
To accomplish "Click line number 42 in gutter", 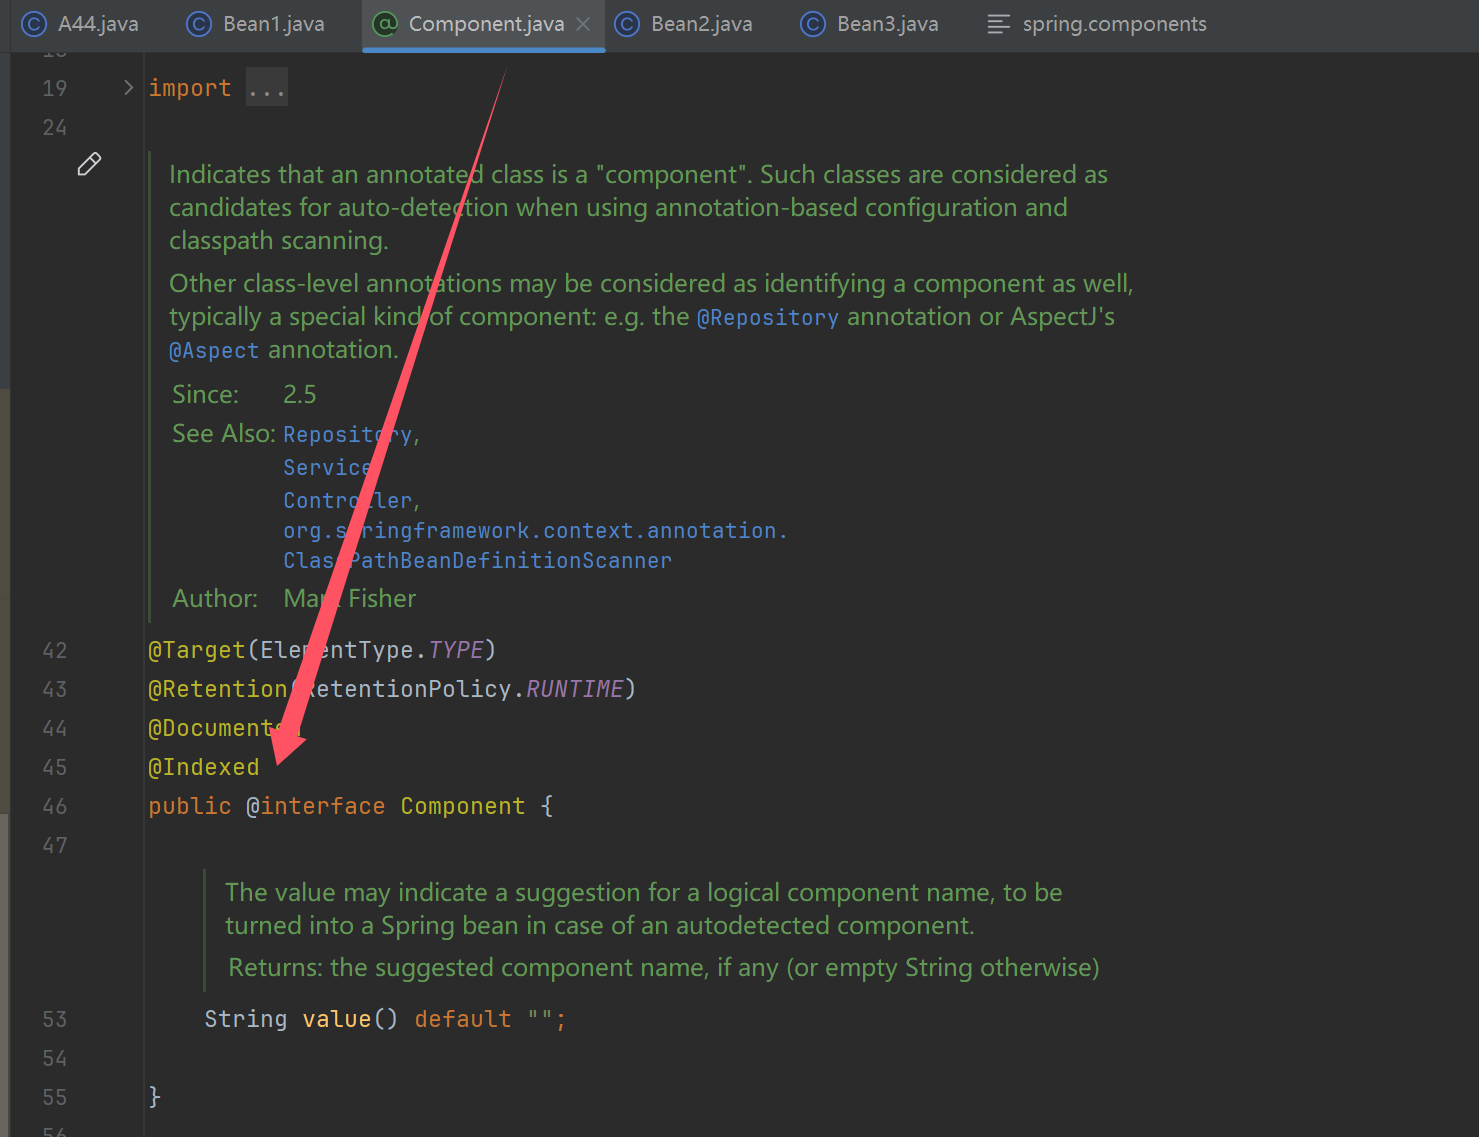I will pos(55,650).
